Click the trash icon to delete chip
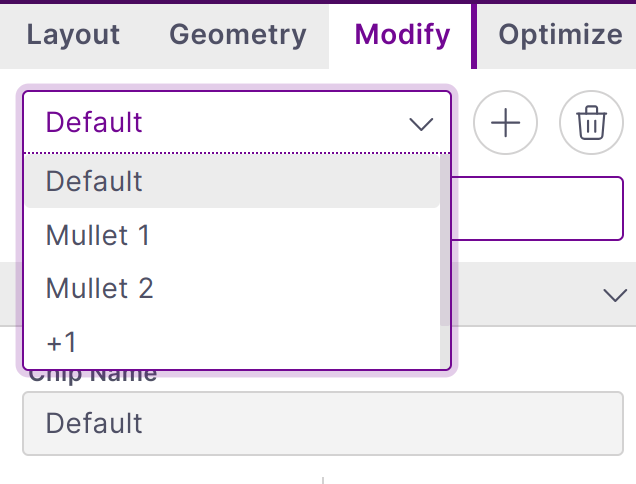The image size is (636, 484). [591, 123]
